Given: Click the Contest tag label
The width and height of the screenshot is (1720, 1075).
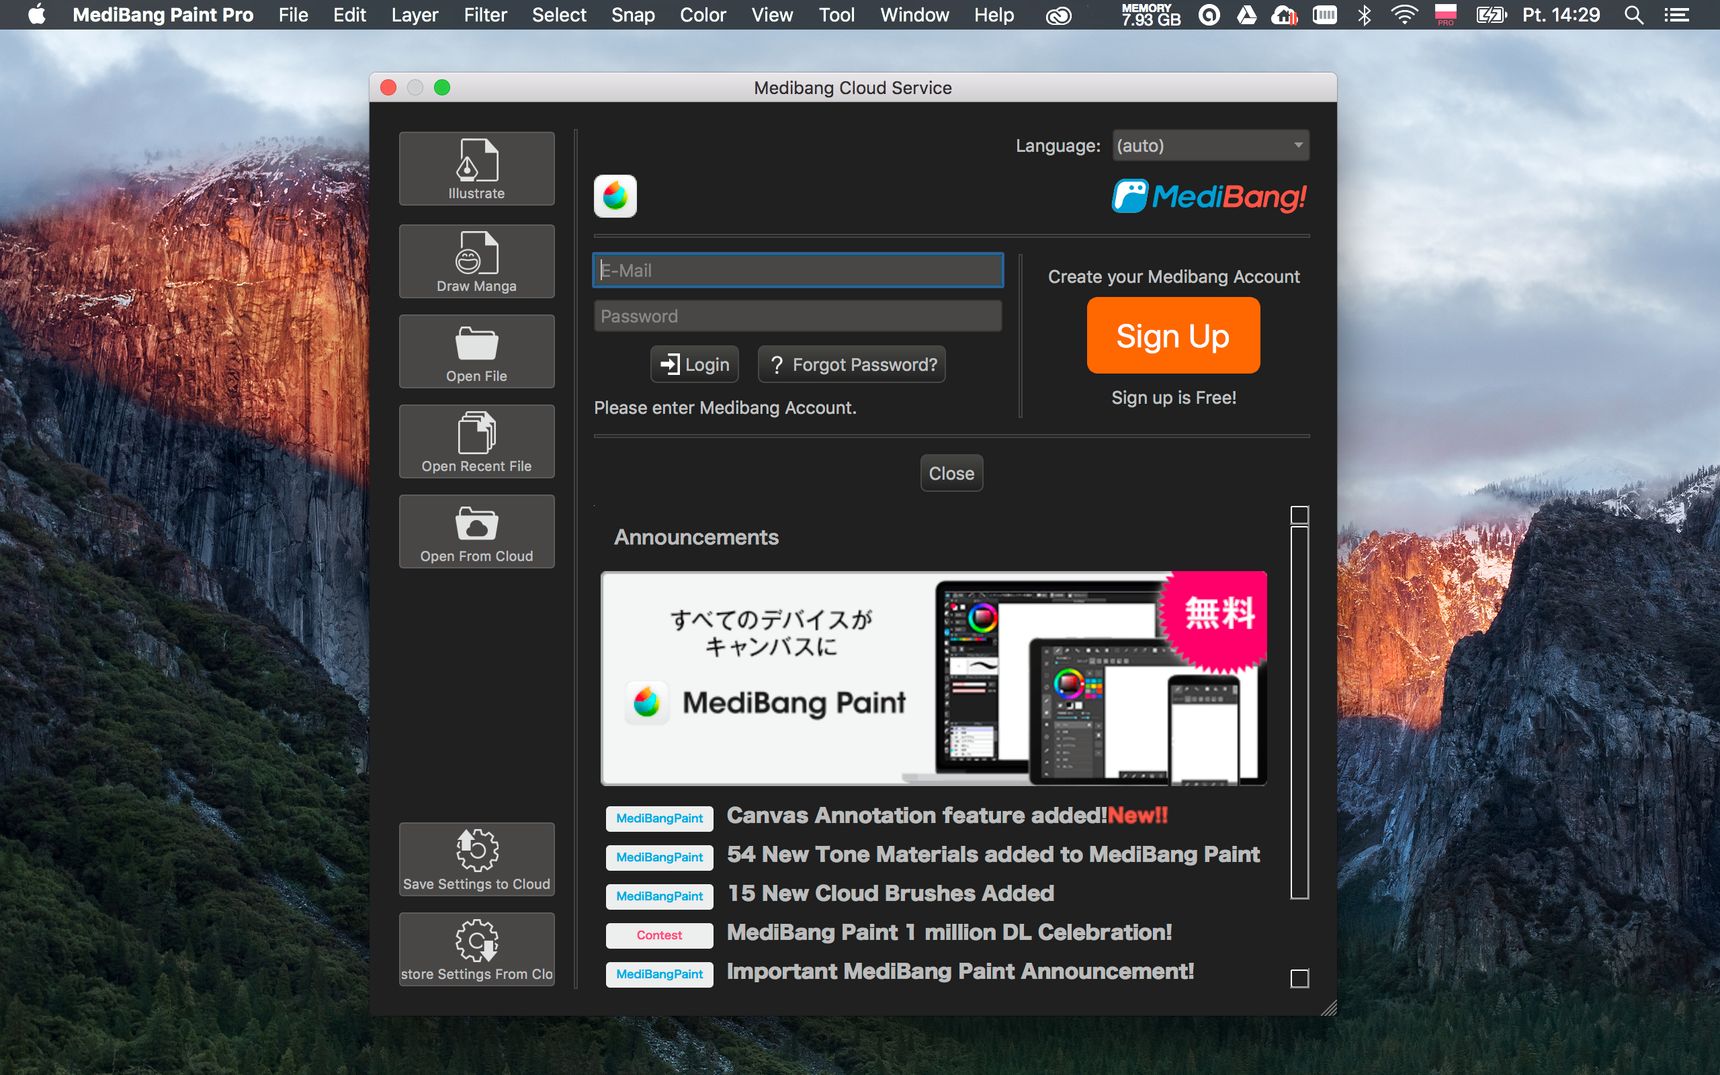Looking at the screenshot, I should (x=660, y=936).
